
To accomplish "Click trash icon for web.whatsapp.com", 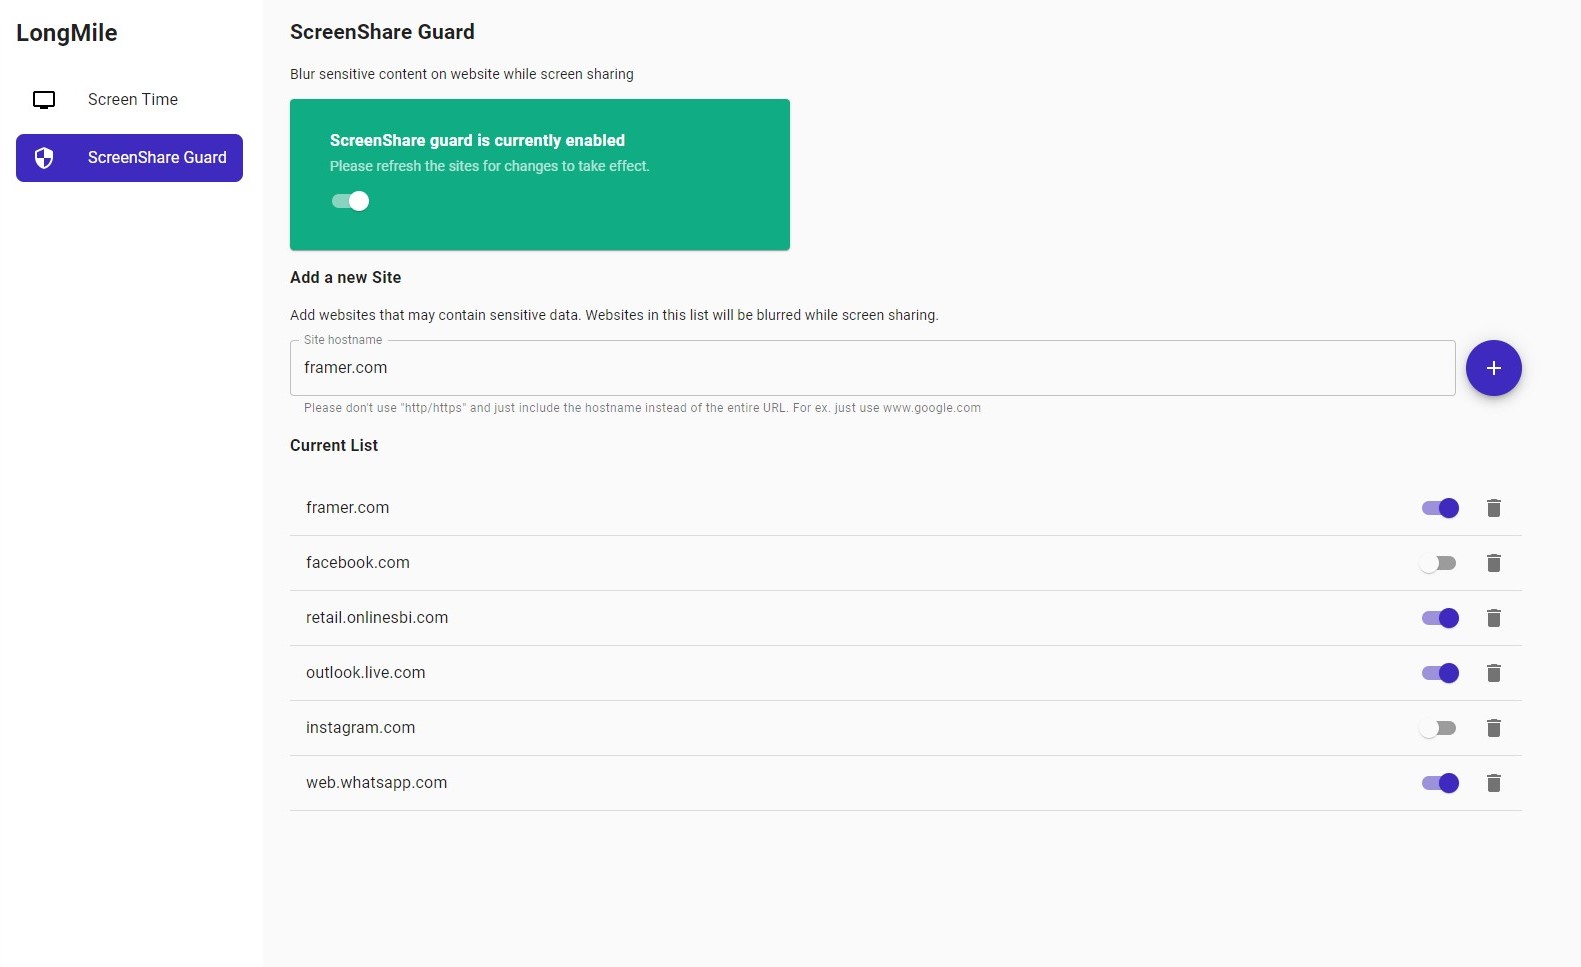I will tap(1494, 783).
